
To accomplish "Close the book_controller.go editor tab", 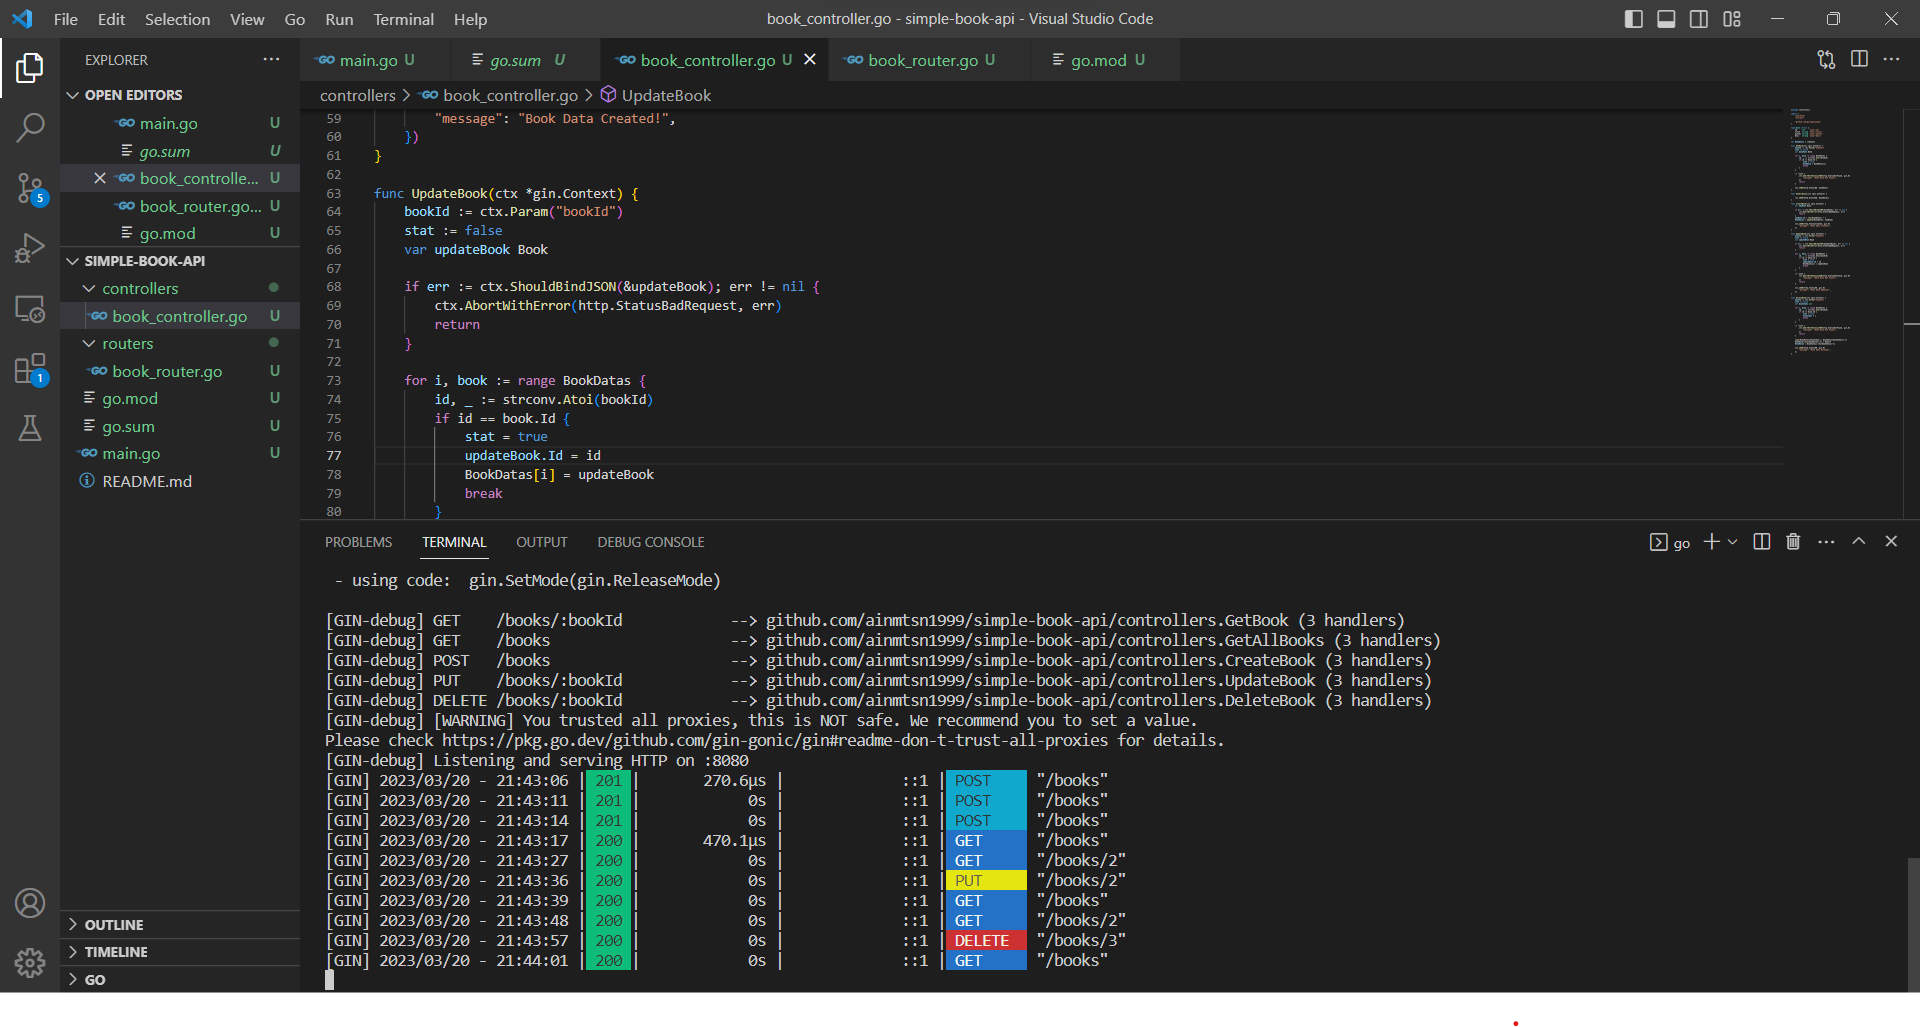I will (810, 60).
